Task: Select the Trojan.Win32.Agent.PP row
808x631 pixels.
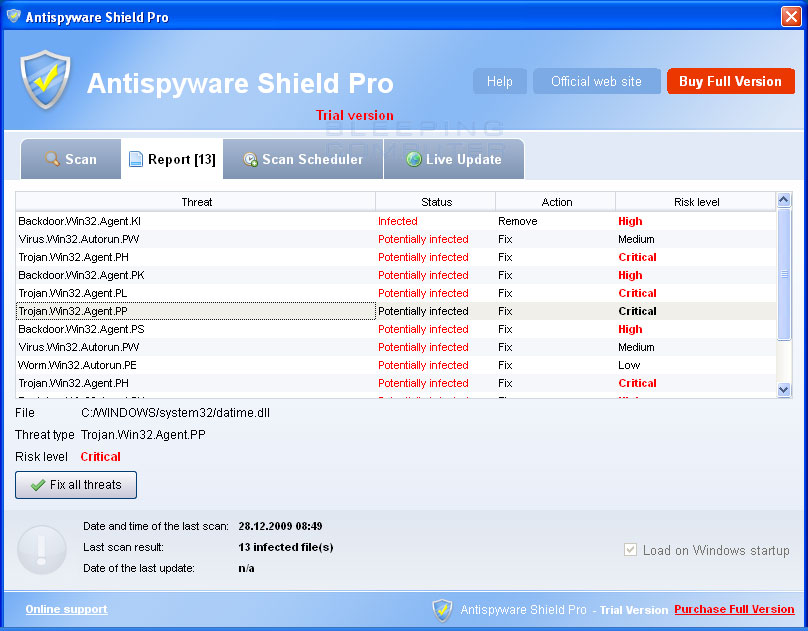Action: tap(396, 311)
